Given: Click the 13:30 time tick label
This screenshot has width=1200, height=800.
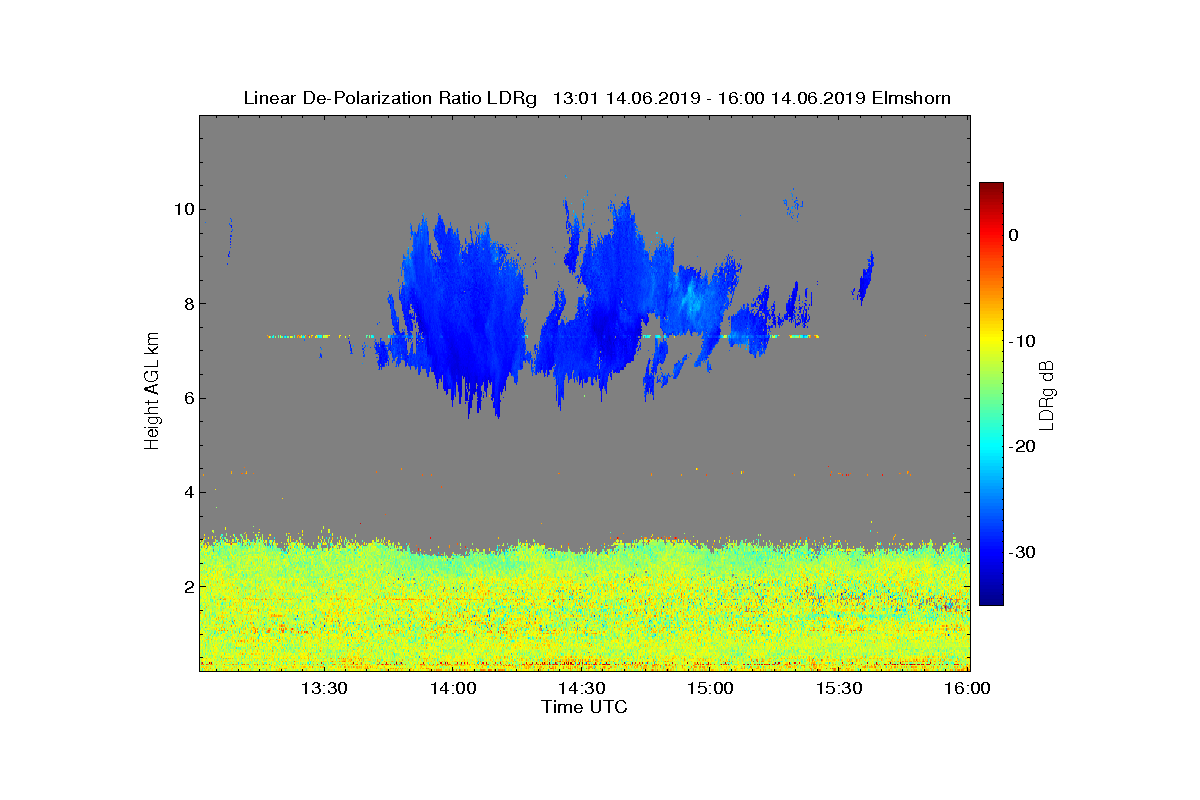Looking at the screenshot, I should 324,688.
